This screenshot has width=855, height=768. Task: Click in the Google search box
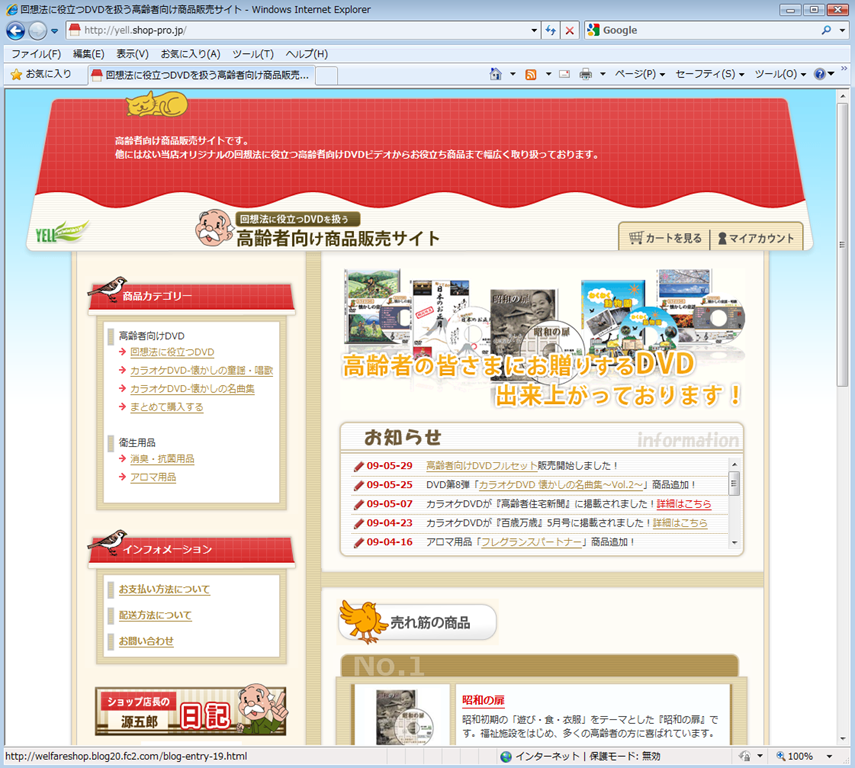point(700,30)
